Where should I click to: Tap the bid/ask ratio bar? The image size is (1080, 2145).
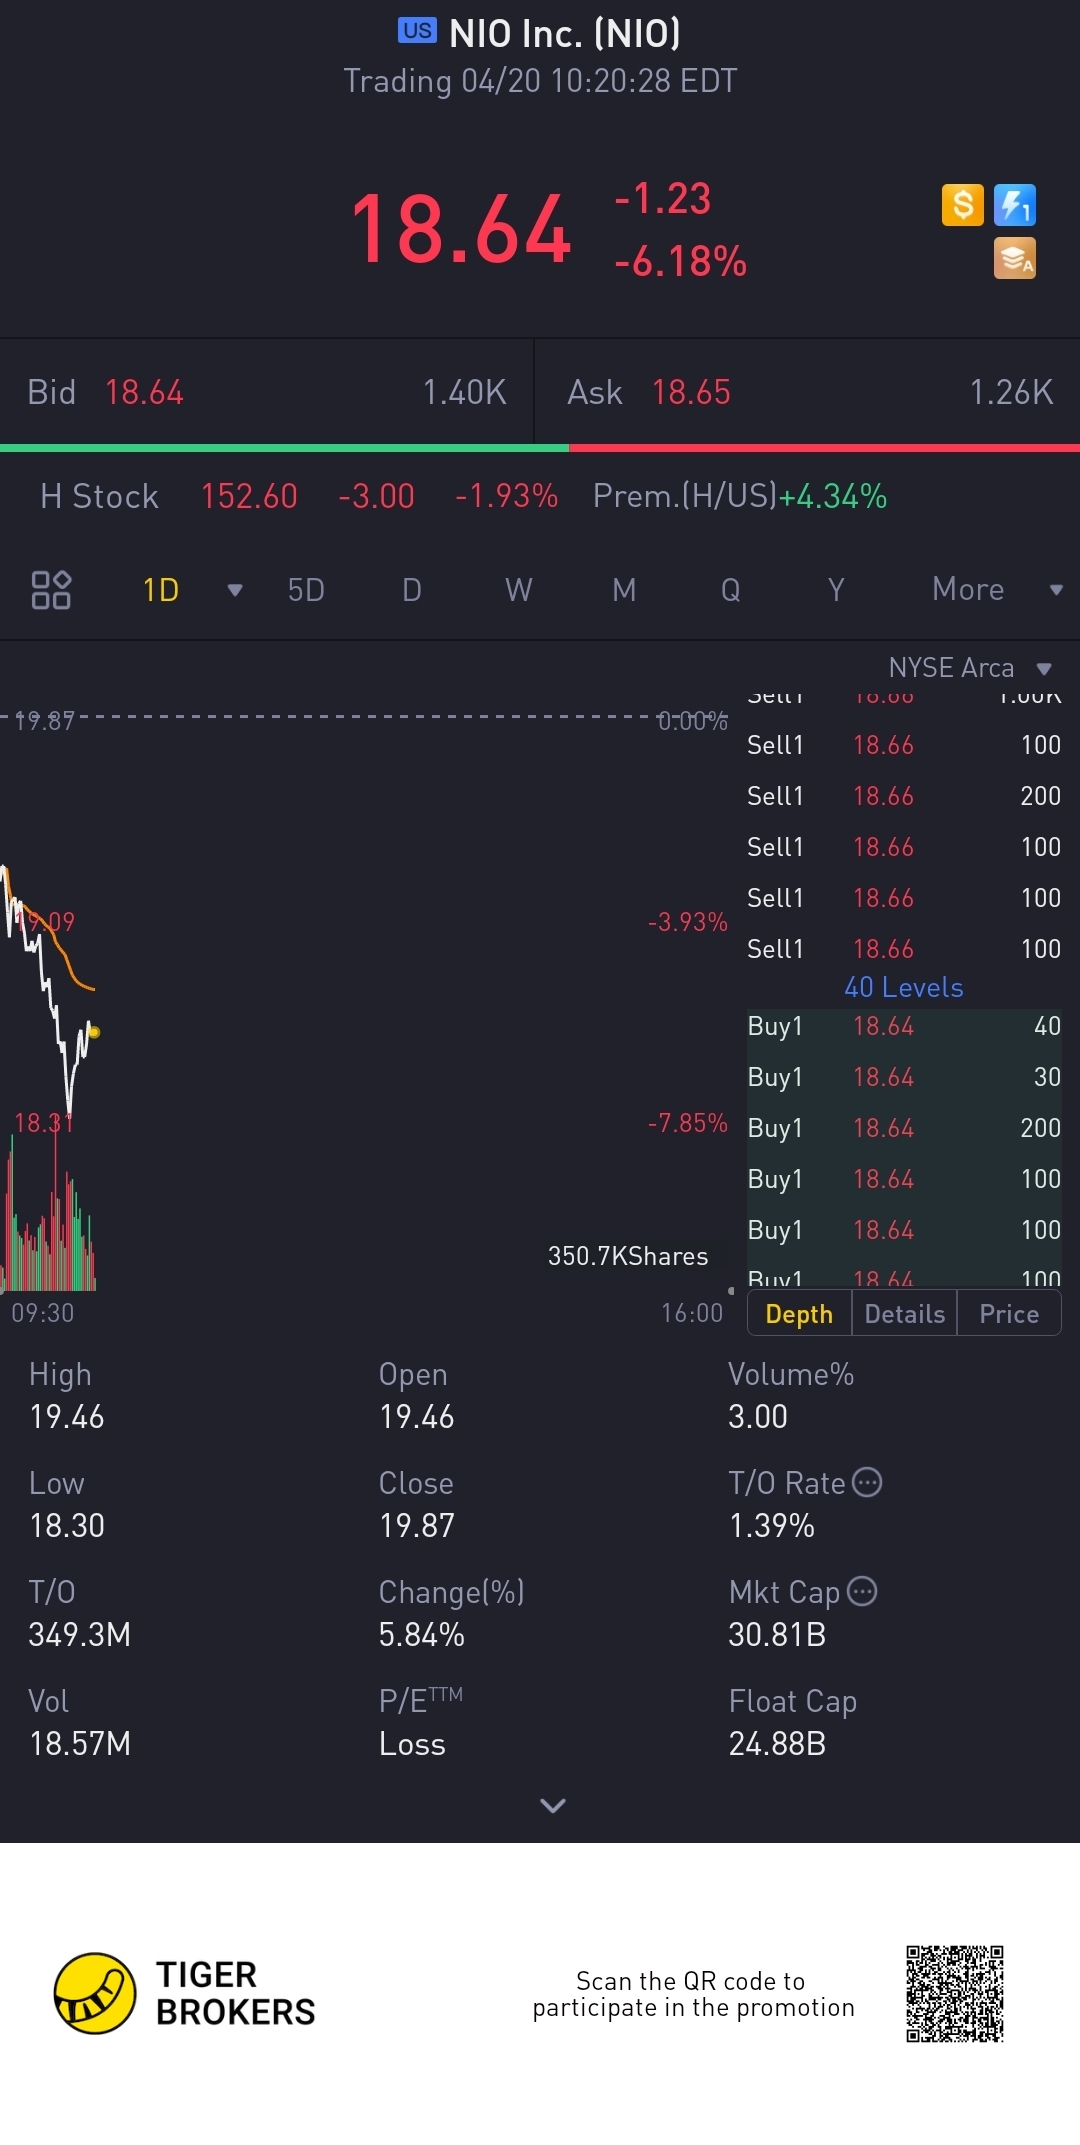540,448
